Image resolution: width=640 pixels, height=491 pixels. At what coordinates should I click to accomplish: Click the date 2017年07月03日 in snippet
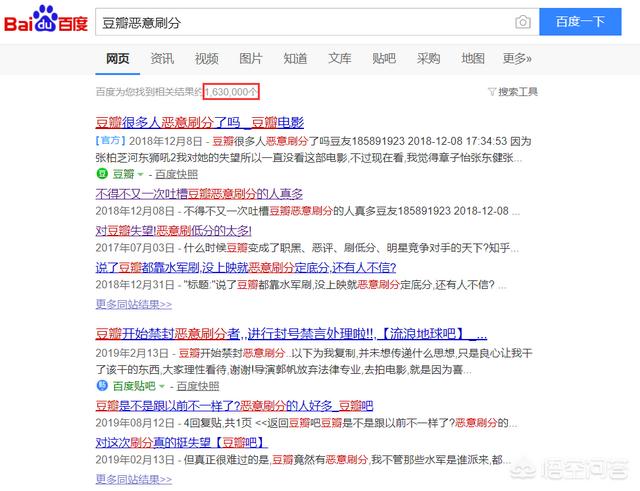tap(135, 248)
